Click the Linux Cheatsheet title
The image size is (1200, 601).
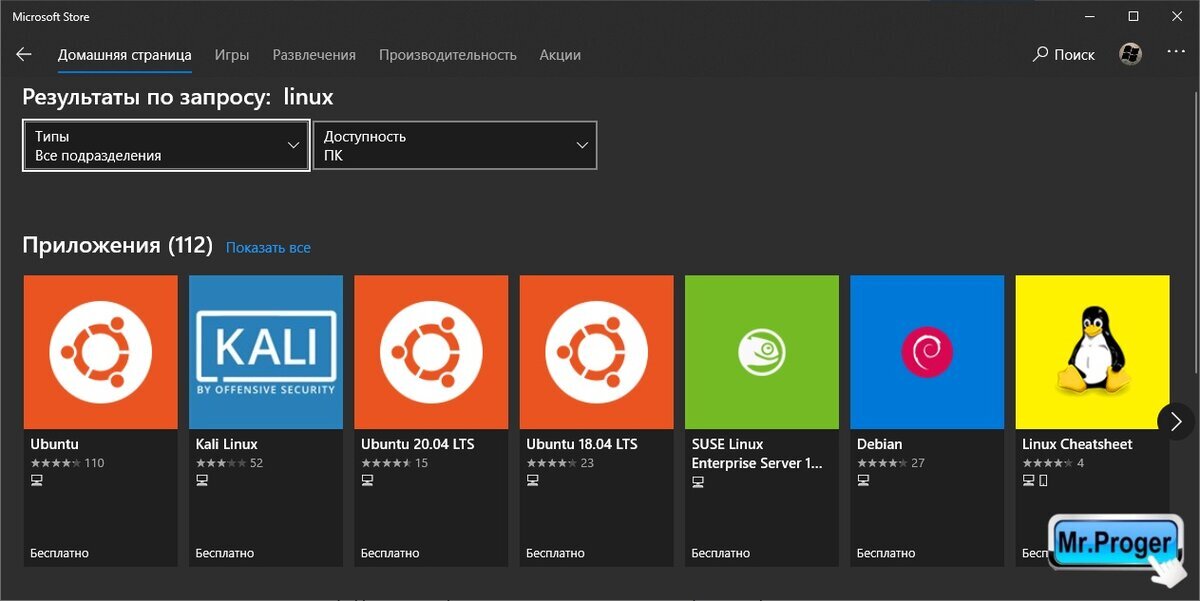(x=1077, y=444)
